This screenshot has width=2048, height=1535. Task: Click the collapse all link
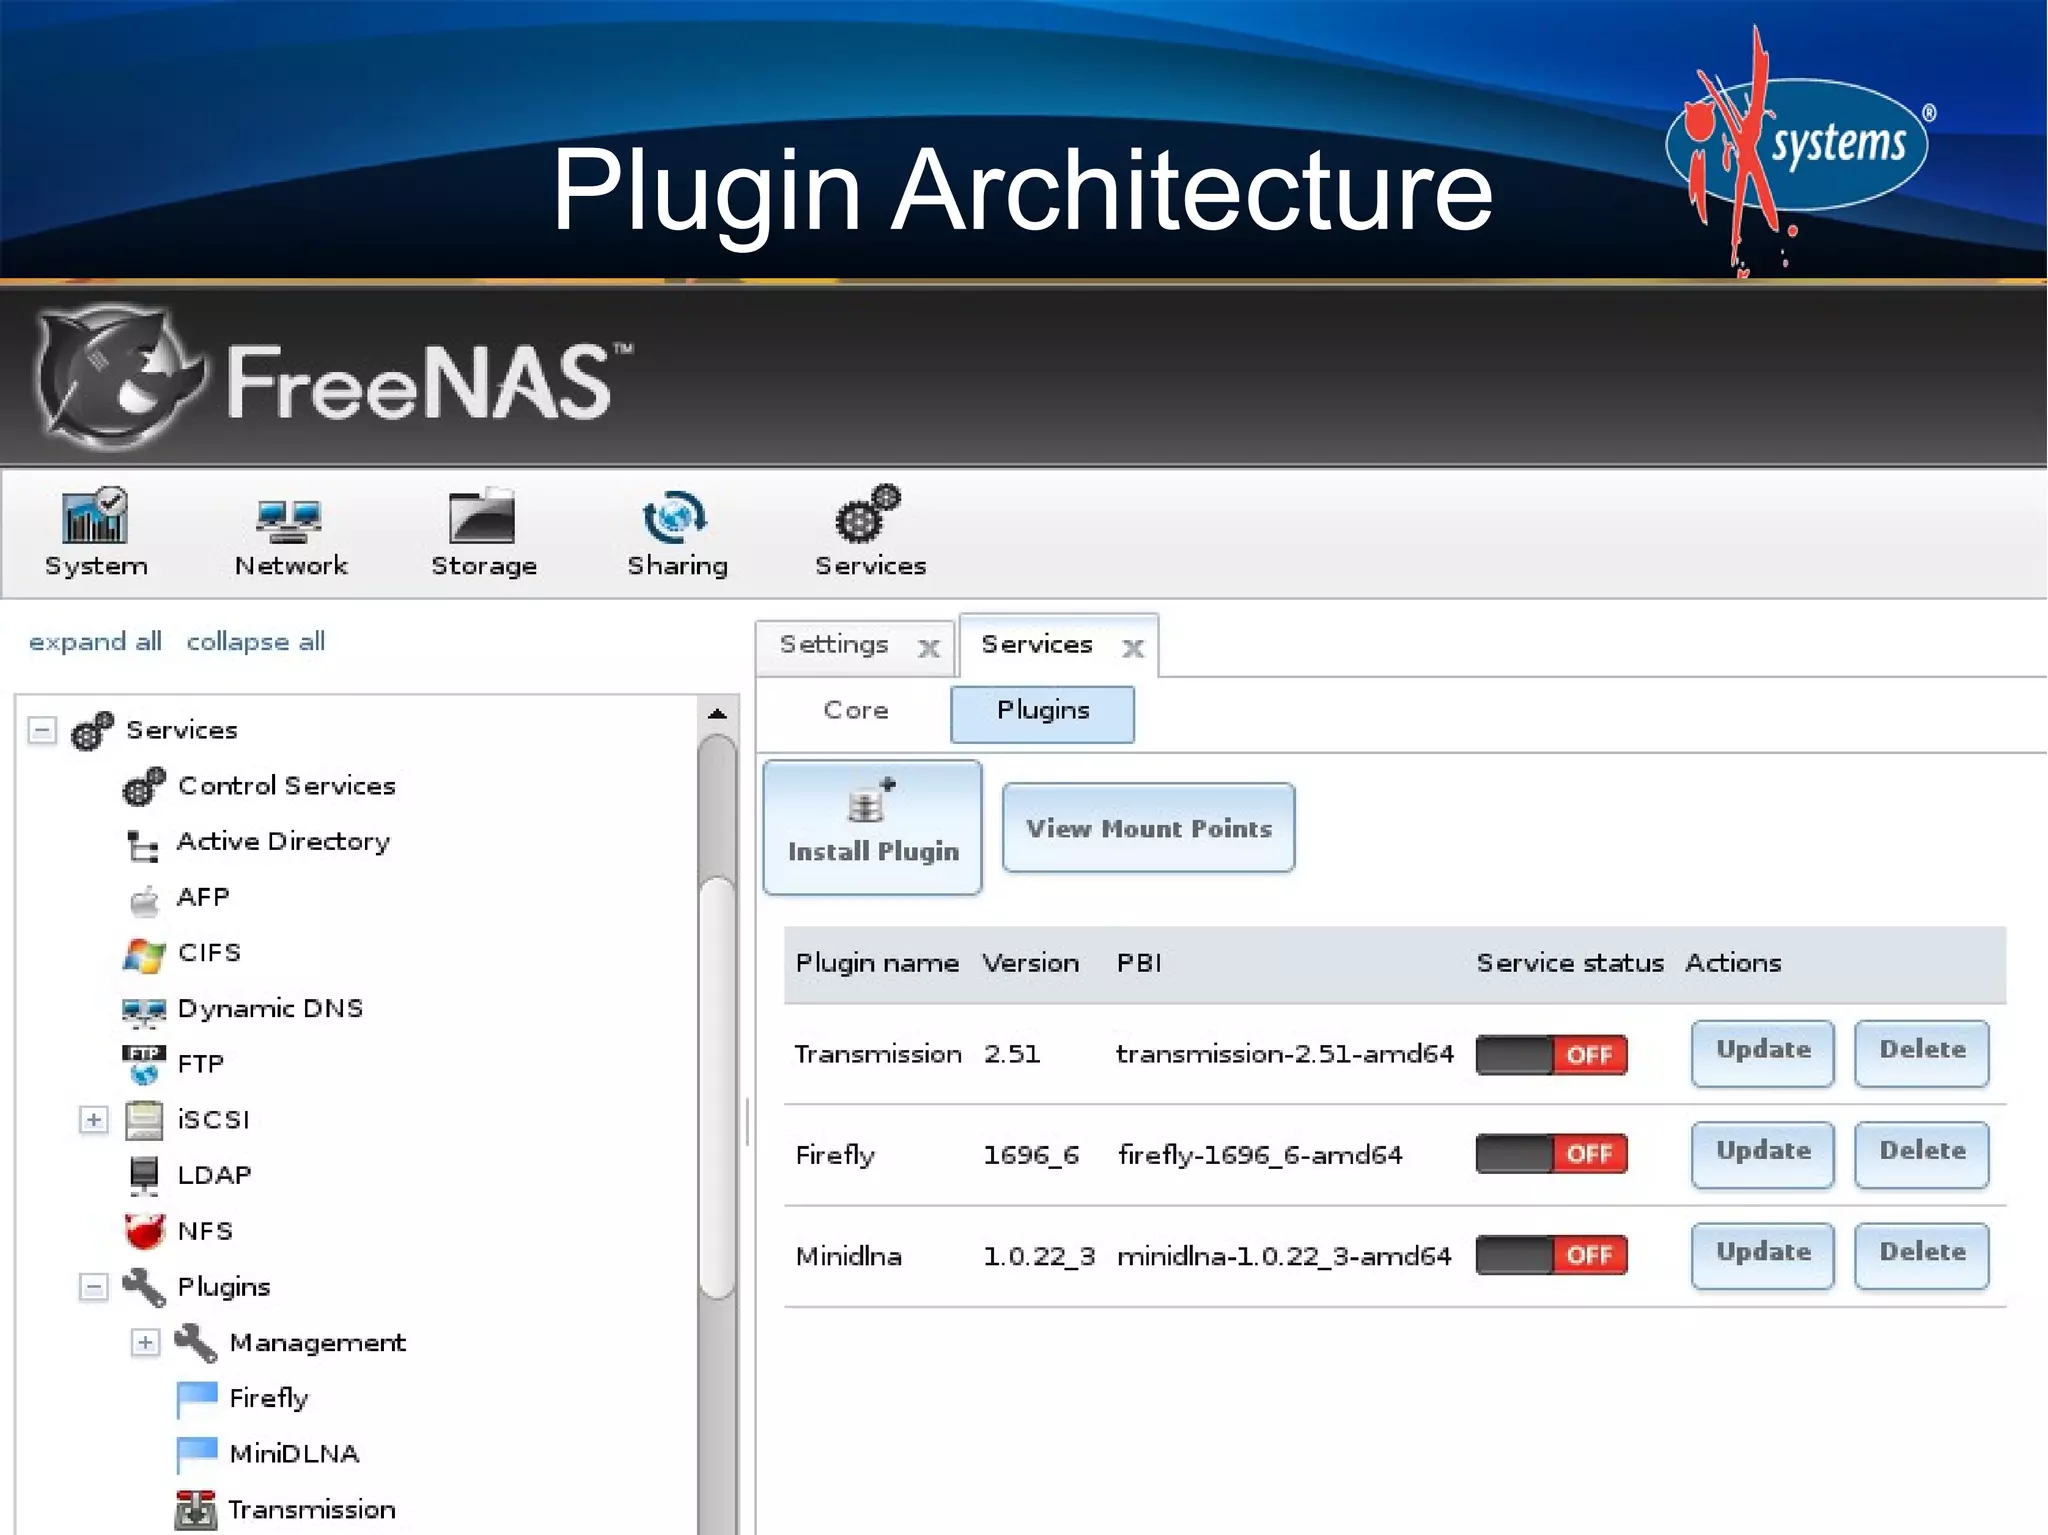pos(256,642)
